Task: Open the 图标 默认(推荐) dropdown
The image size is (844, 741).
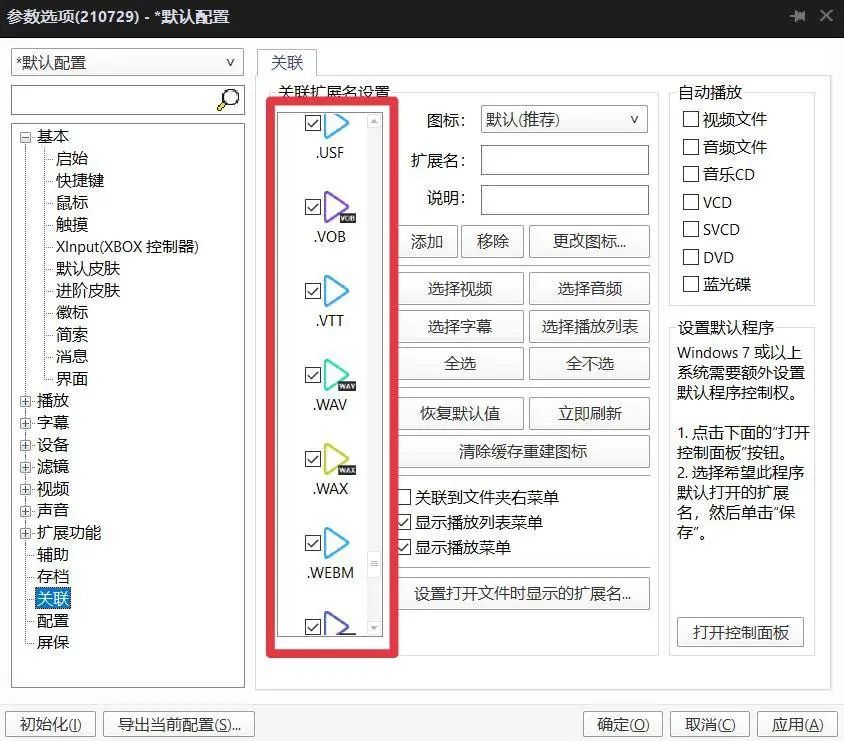Action: 563,119
